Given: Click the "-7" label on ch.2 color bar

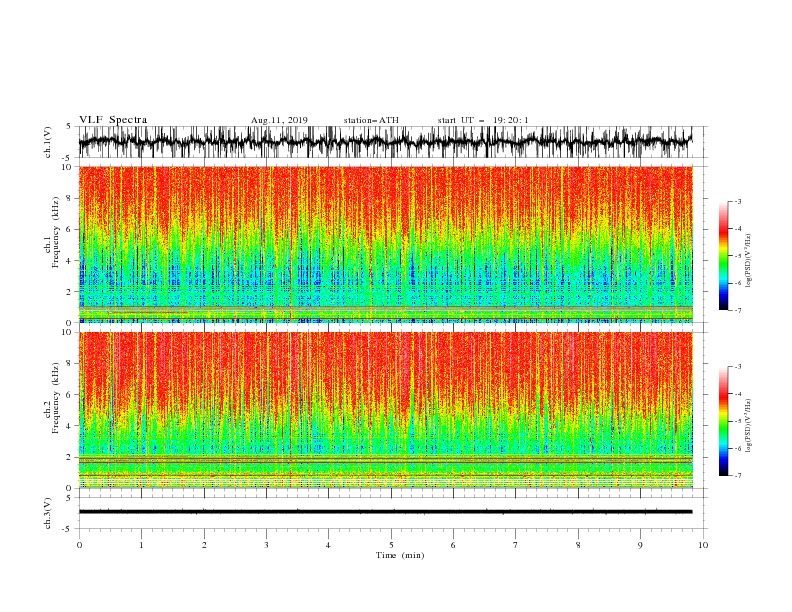Looking at the screenshot, I should point(737,475).
